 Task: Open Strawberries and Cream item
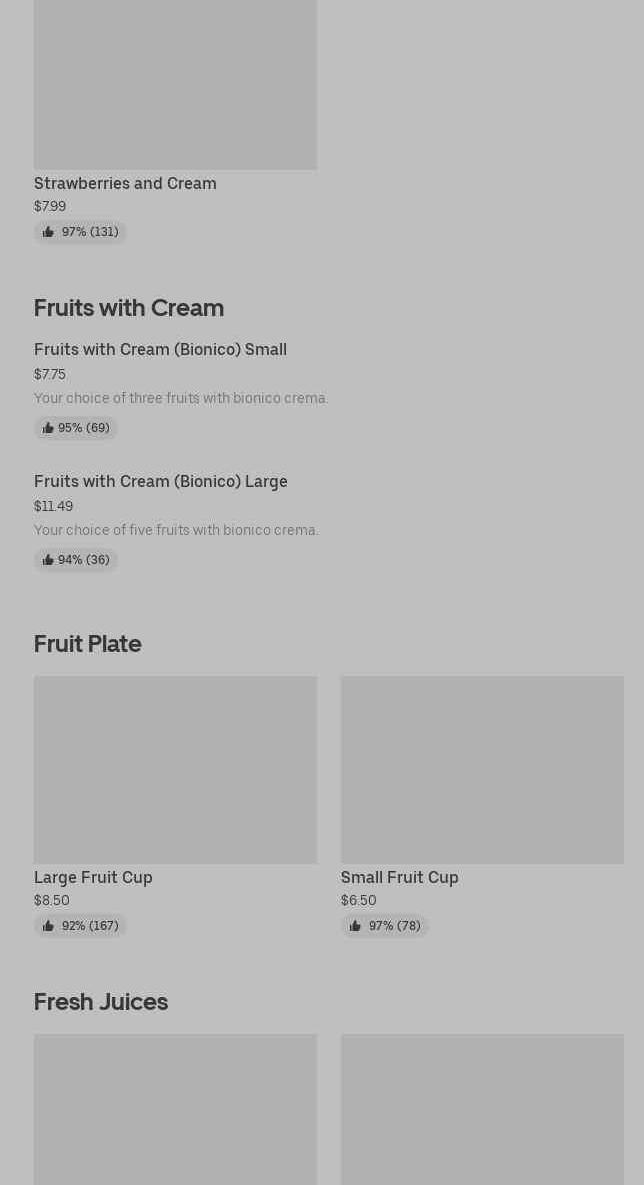[125, 183]
